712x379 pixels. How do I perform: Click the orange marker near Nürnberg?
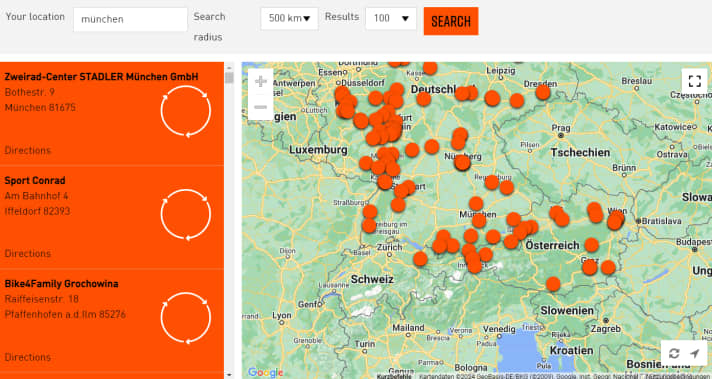pyautogui.click(x=462, y=162)
